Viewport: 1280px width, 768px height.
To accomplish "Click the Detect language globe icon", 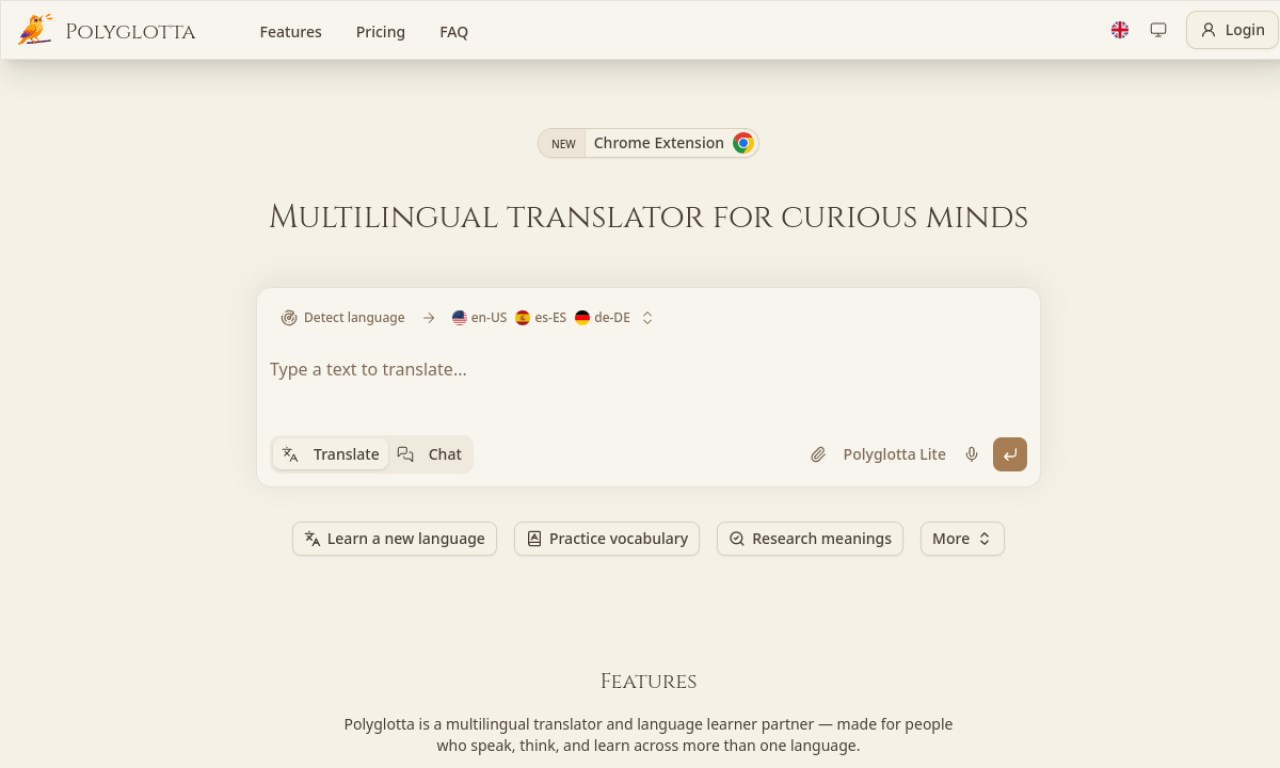I will [288, 317].
